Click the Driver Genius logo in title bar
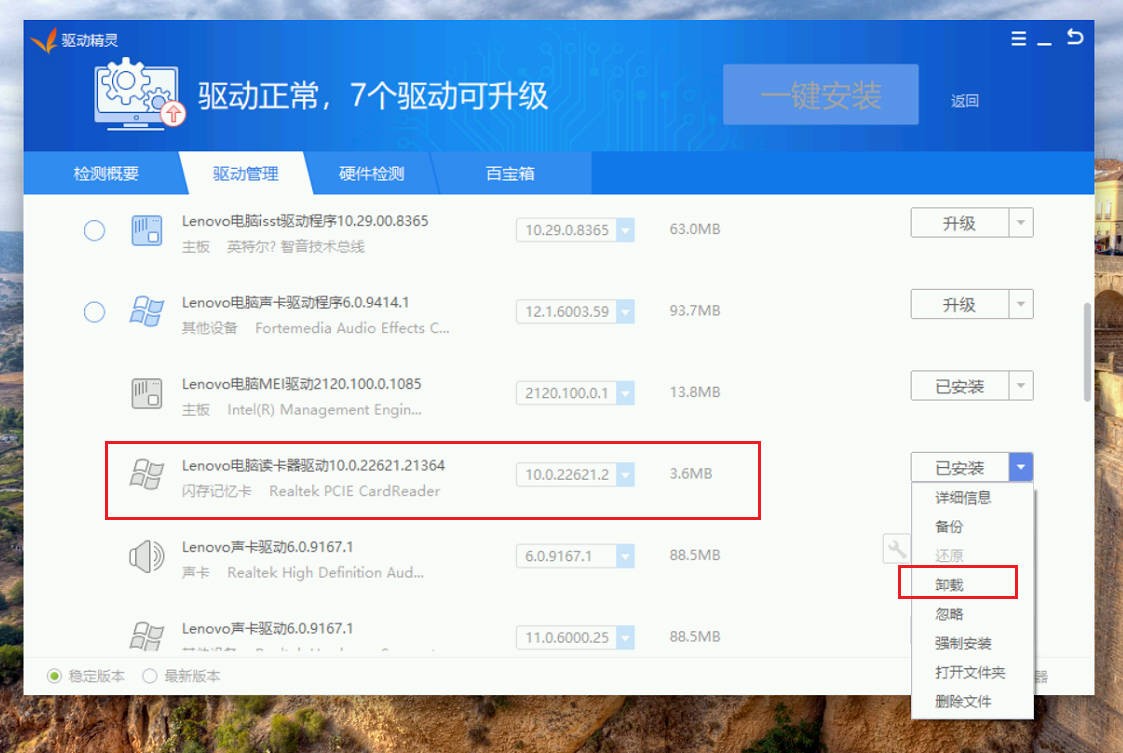The width and height of the screenshot is (1123, 753). click(x=43, y=41)
